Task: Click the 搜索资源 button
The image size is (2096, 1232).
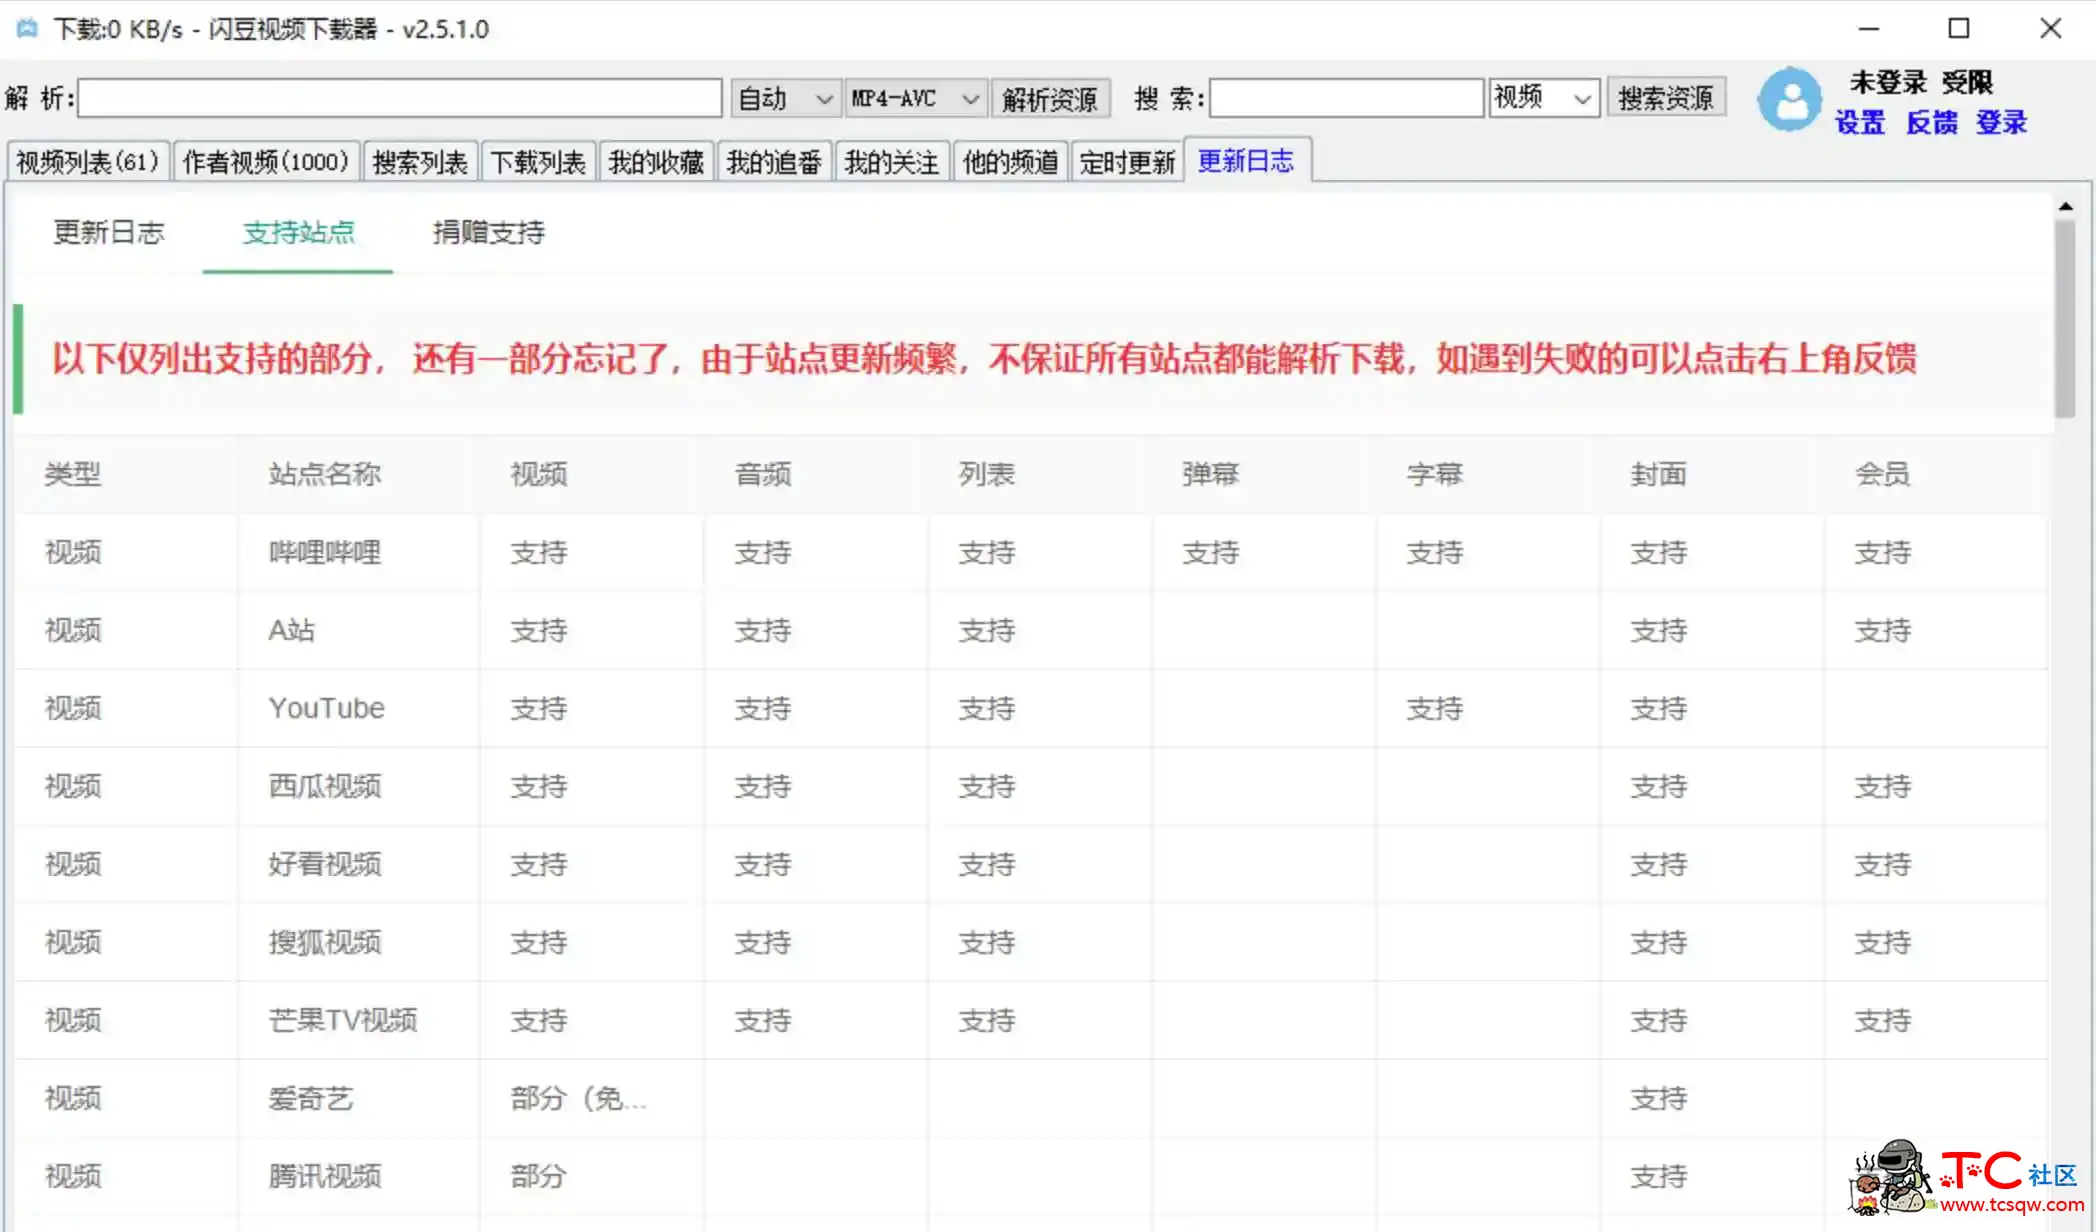Action: point(1666,98)
